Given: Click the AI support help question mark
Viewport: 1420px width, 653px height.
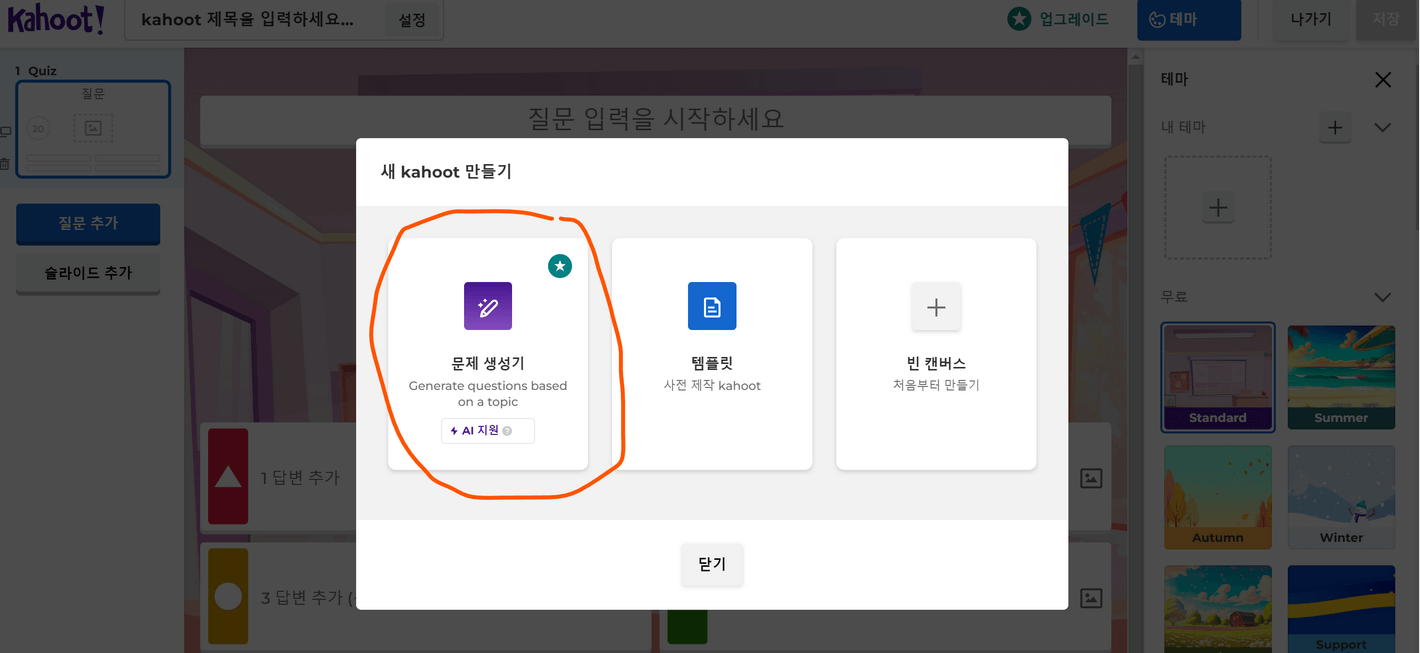Looking at the screenshot, I should click(508, 431).
